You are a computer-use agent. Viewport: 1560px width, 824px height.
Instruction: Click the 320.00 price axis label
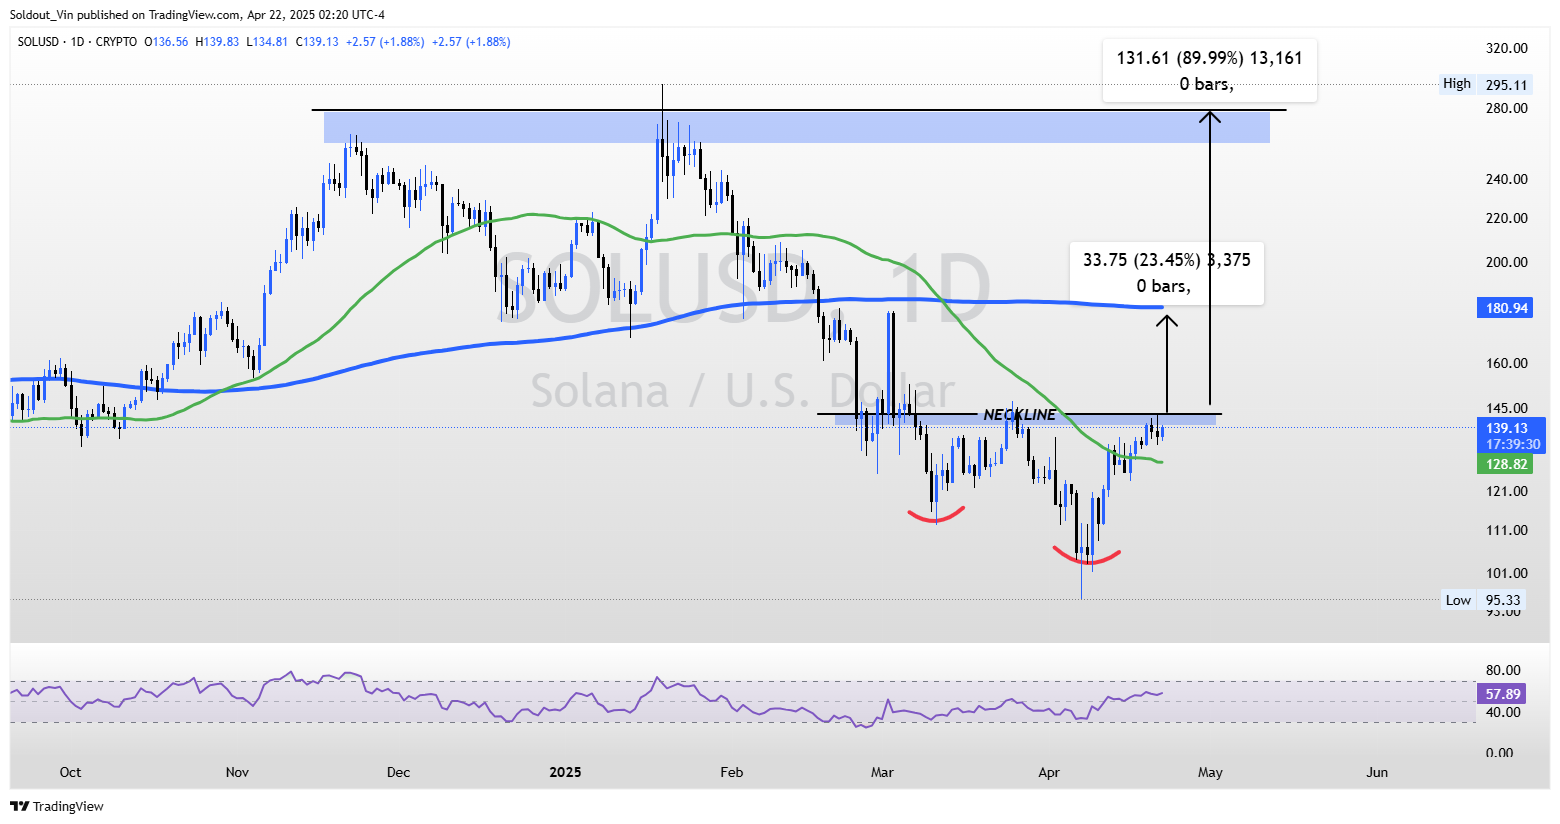[x=1506, y=48]
